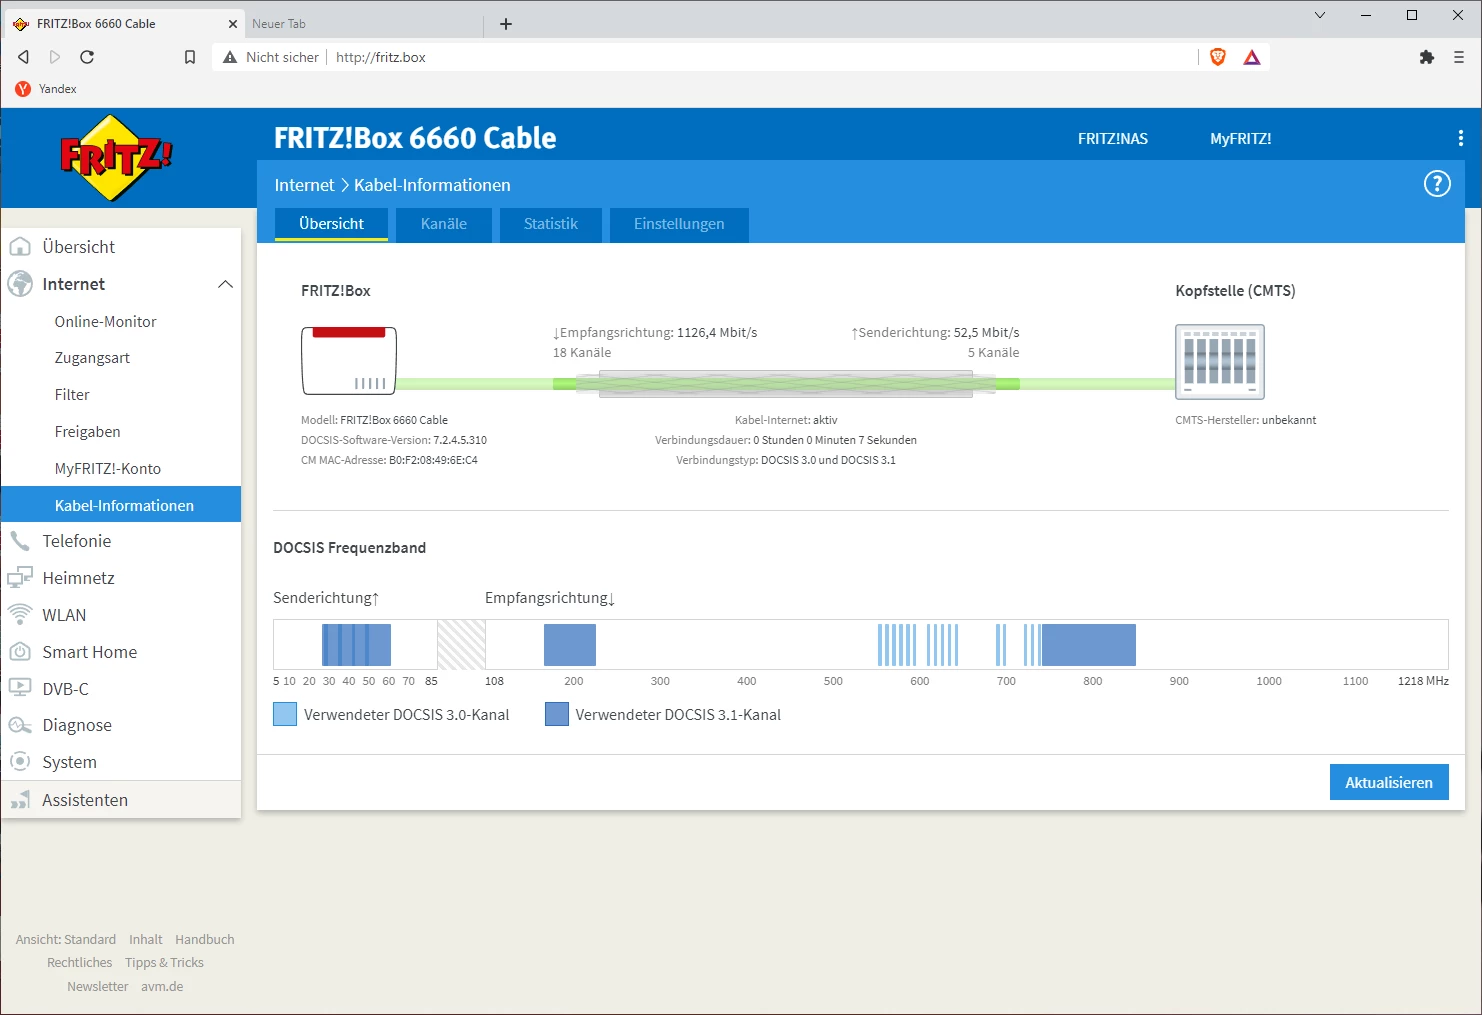
Task: Click the Brave shields lion icon
Action: pos(1218,57)
